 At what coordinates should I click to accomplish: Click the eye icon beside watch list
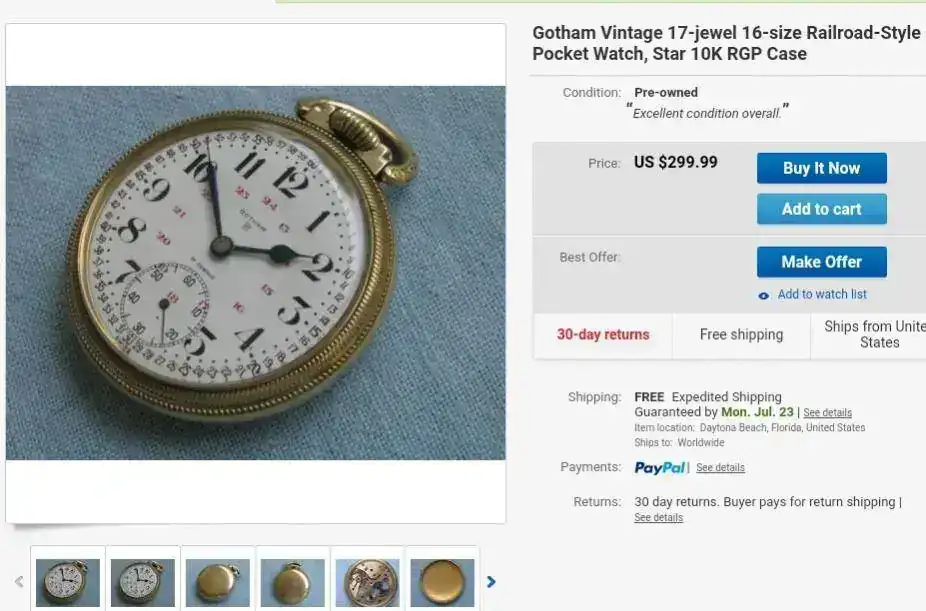pyautogui.click(x=764, y=295)
